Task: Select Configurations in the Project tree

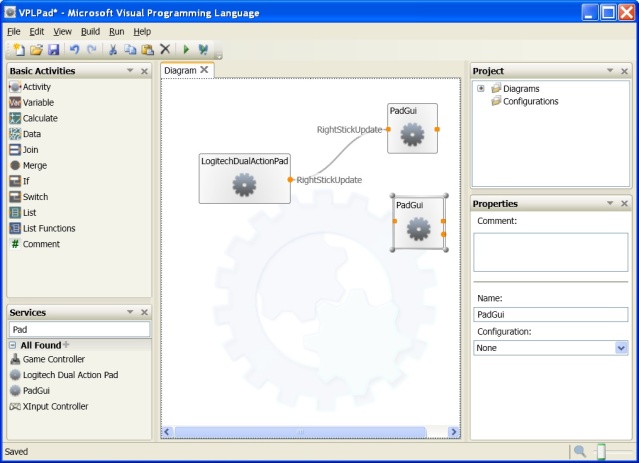Action: [530, 101]
